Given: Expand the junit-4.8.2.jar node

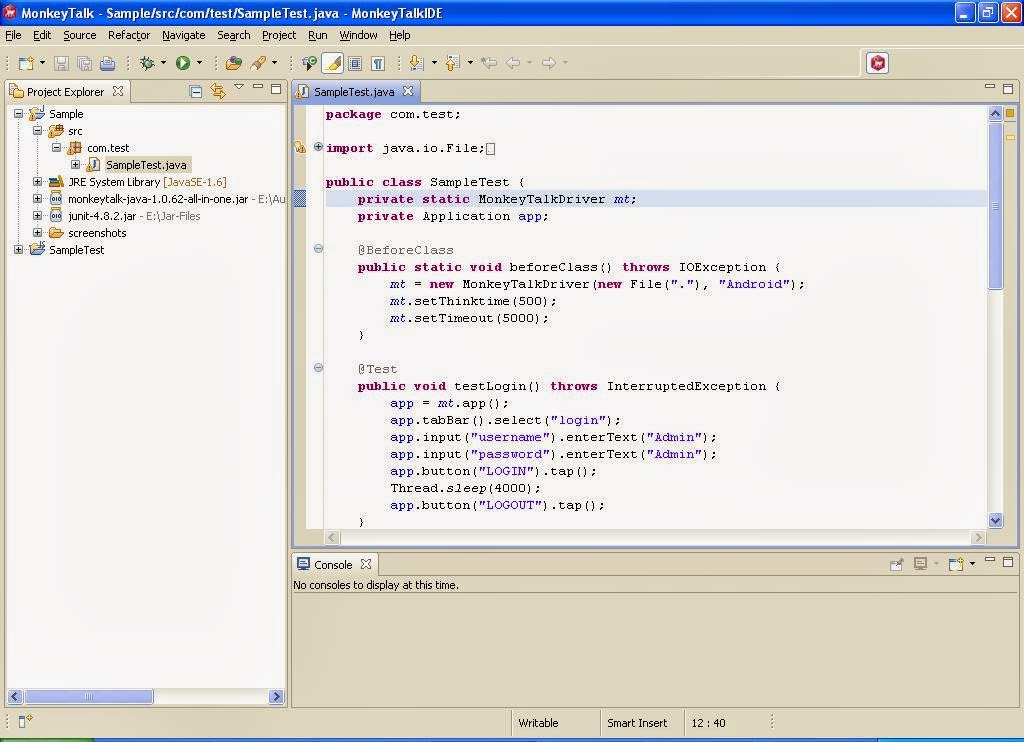Looking at the screenshot, I should tap(37, 216).
